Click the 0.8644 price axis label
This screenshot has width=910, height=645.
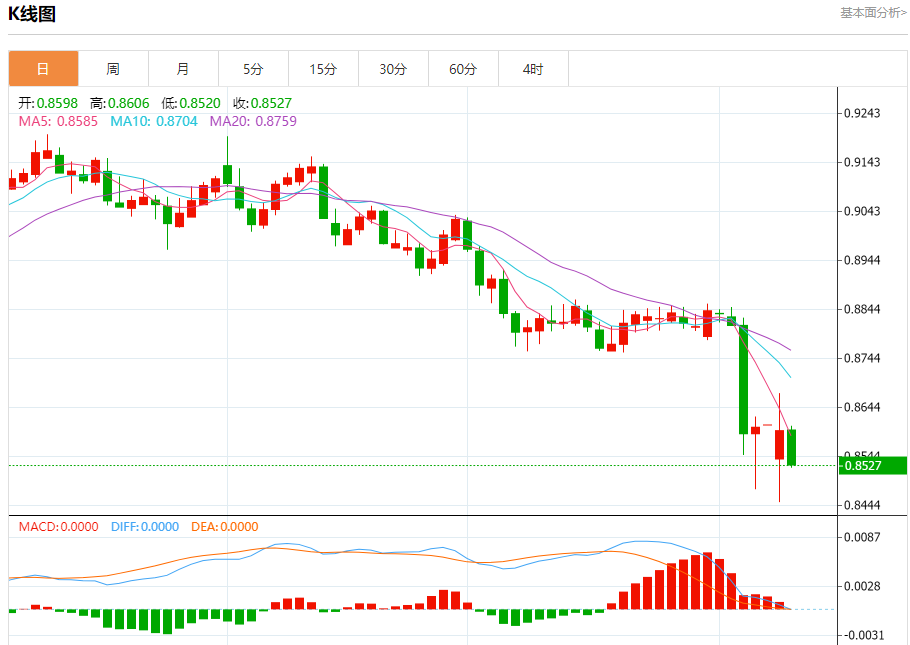(862, 408)
